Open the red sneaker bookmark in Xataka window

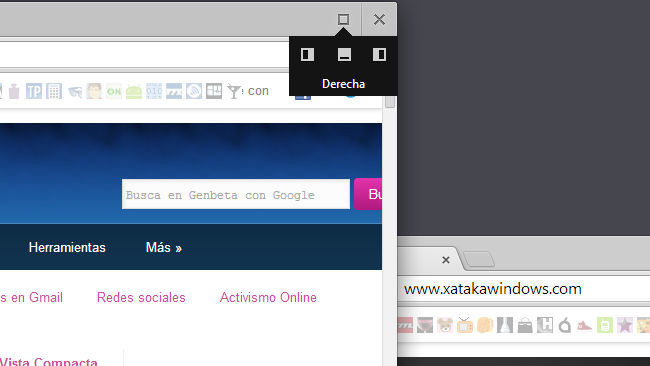point(585,326)
